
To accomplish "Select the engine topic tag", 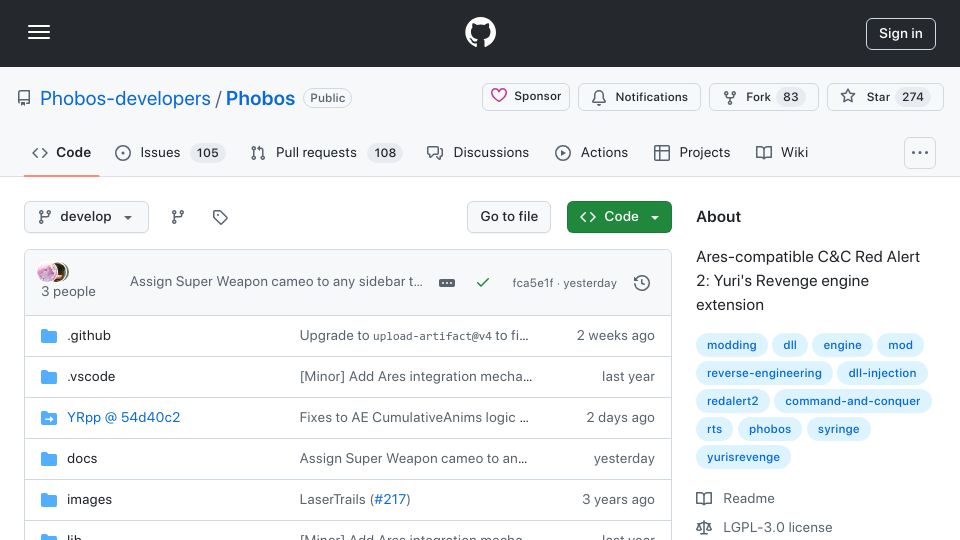I will point(842,345).
